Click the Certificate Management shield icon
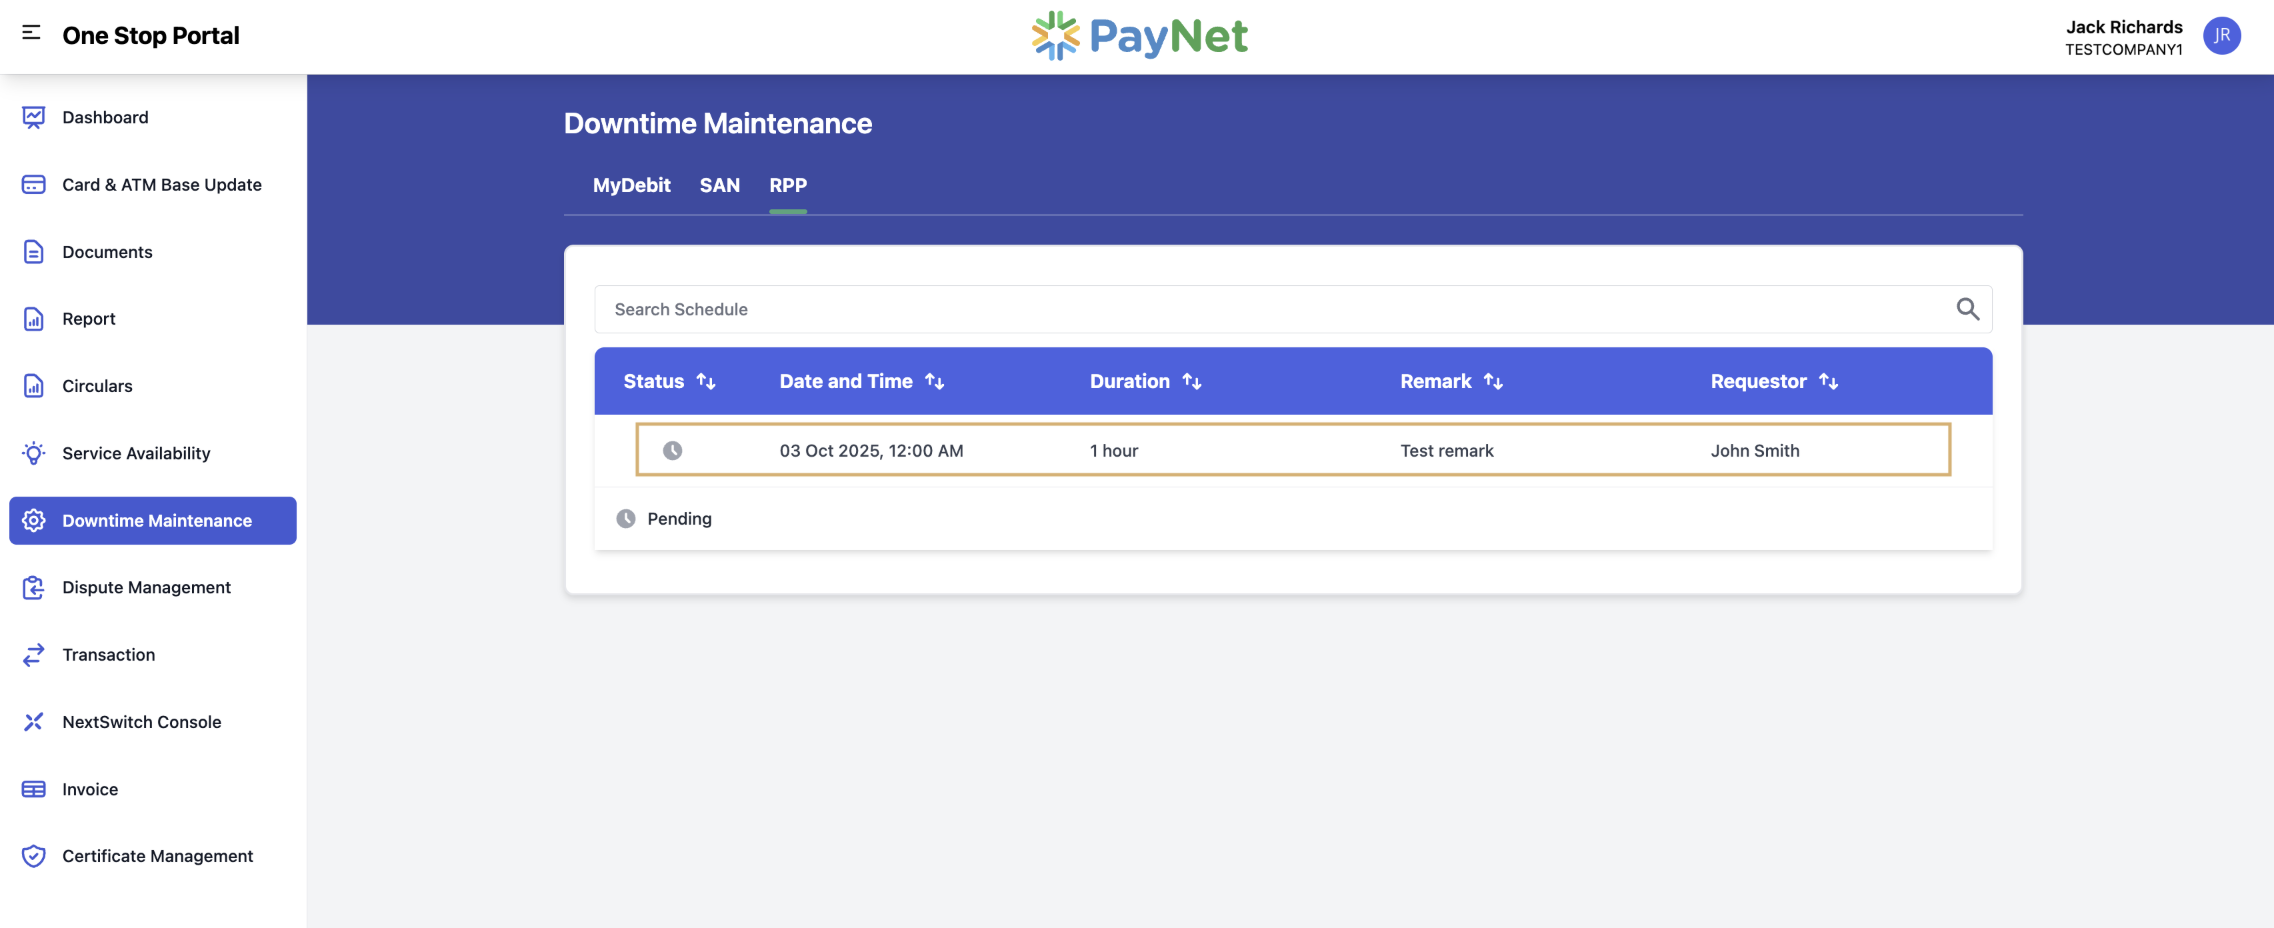 (33, 856)
